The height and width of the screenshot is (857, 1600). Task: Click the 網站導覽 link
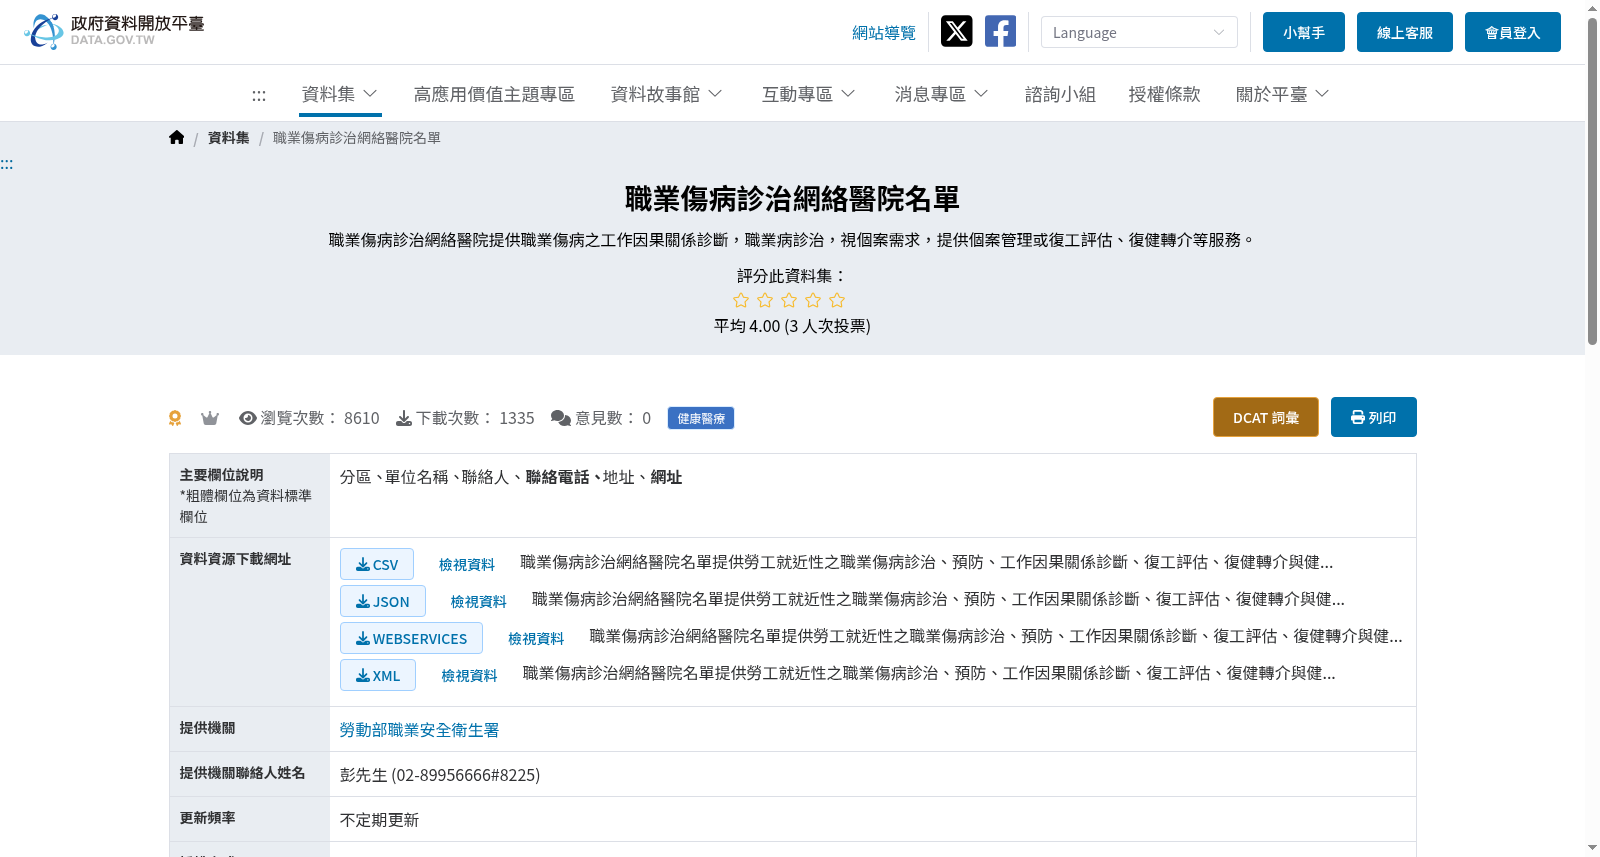(884, 33)
